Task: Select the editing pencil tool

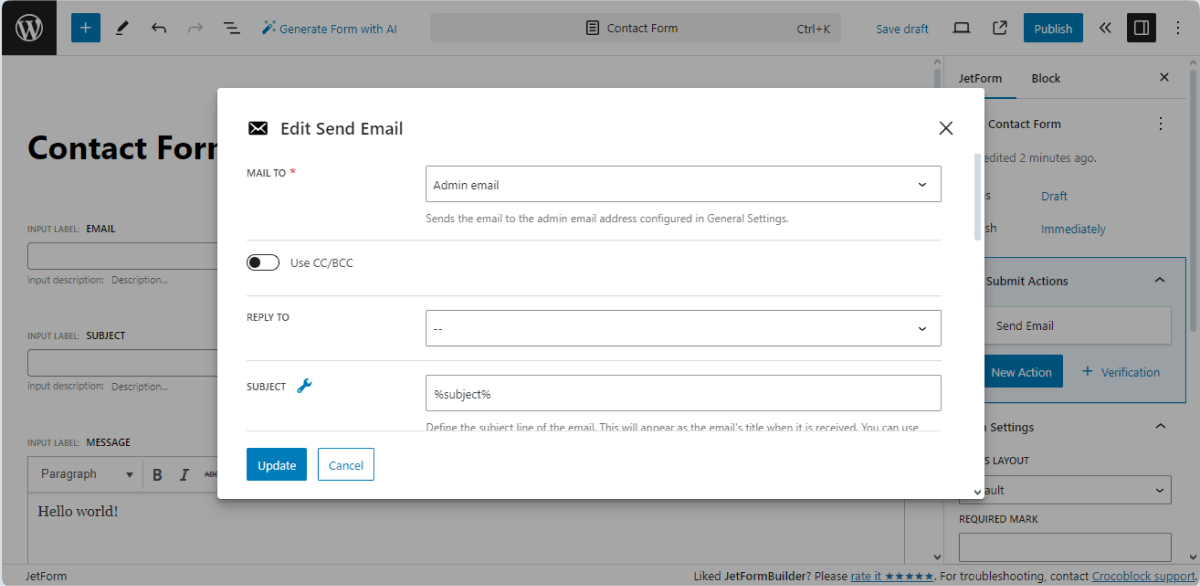Action: click(122, 27)
